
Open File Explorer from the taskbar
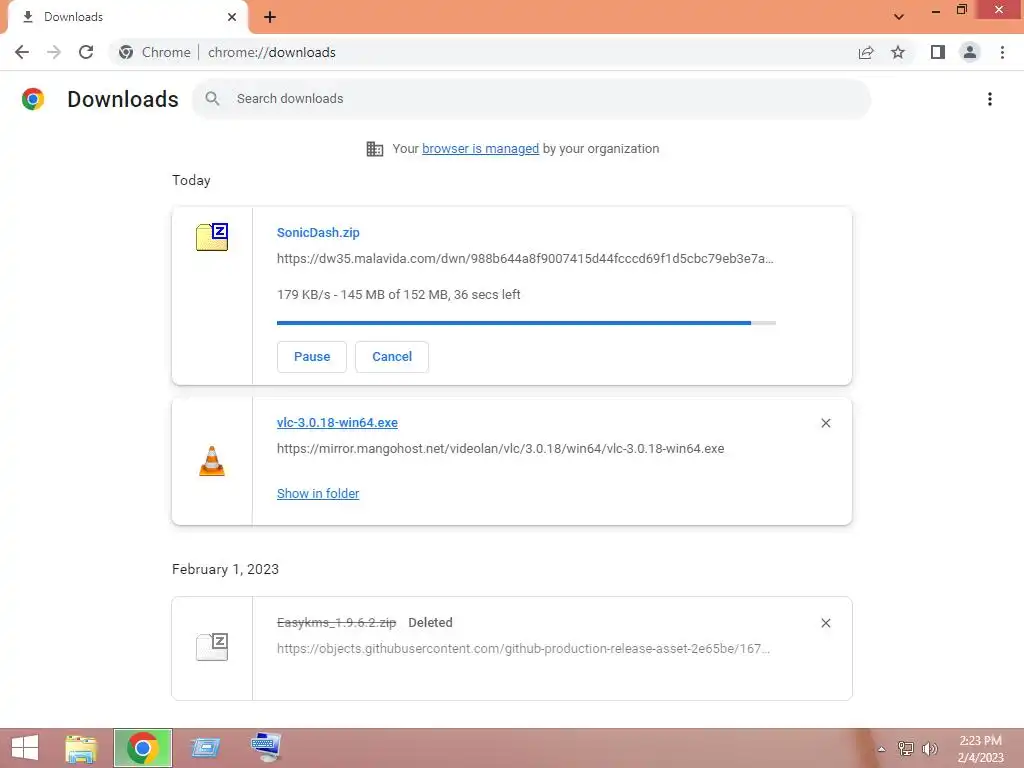pyautogui.click(x=81, y=748)
